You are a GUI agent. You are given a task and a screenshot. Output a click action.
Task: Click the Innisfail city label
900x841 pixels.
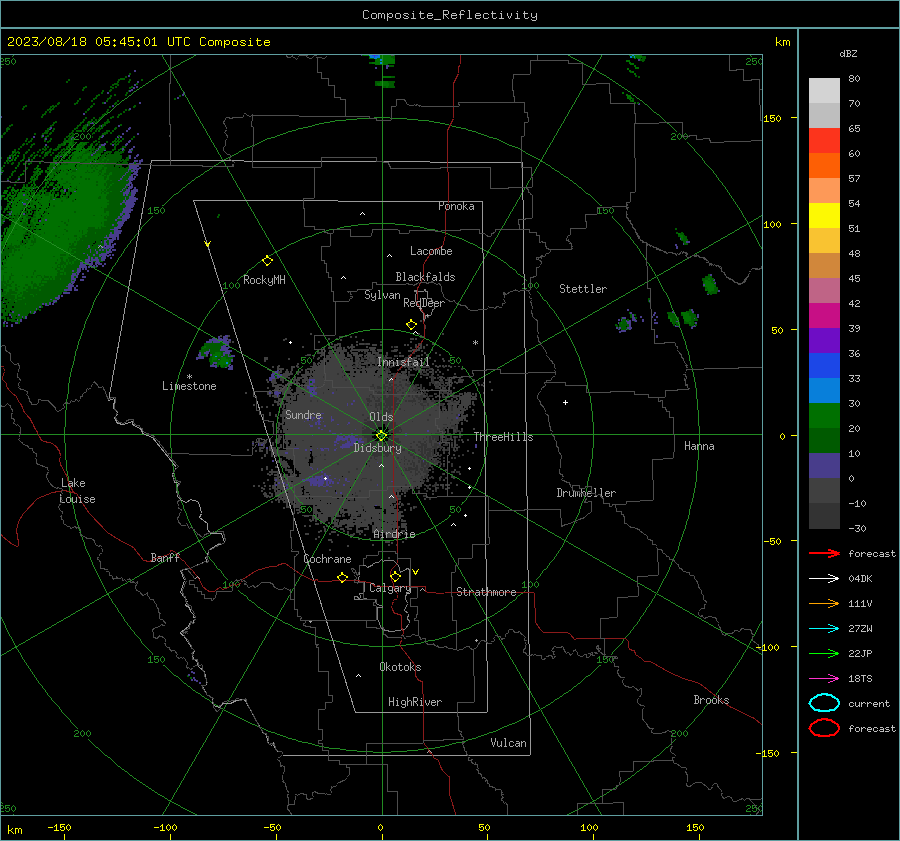(x=403, y=362)
